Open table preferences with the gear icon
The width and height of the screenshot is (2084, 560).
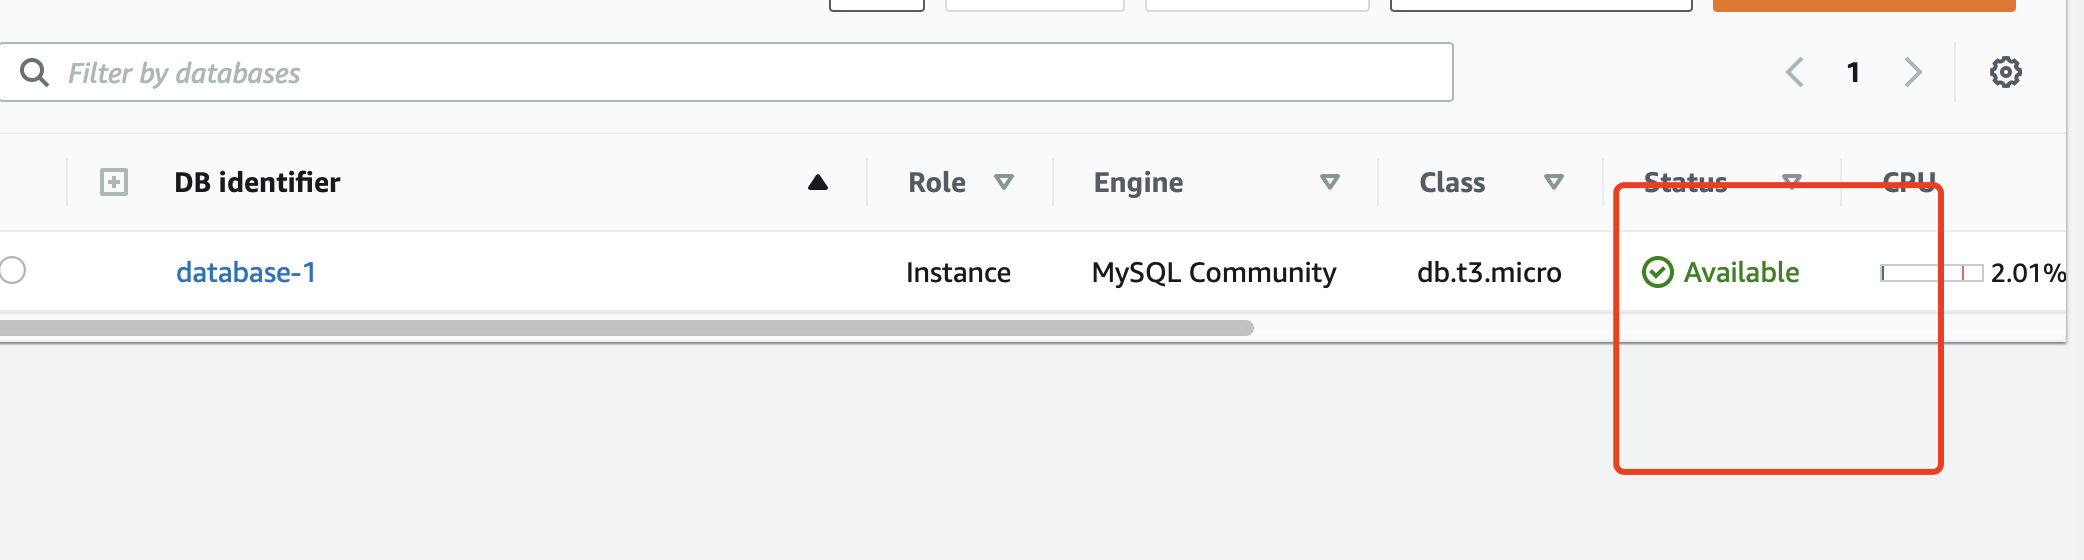[x=2005, y=73]
